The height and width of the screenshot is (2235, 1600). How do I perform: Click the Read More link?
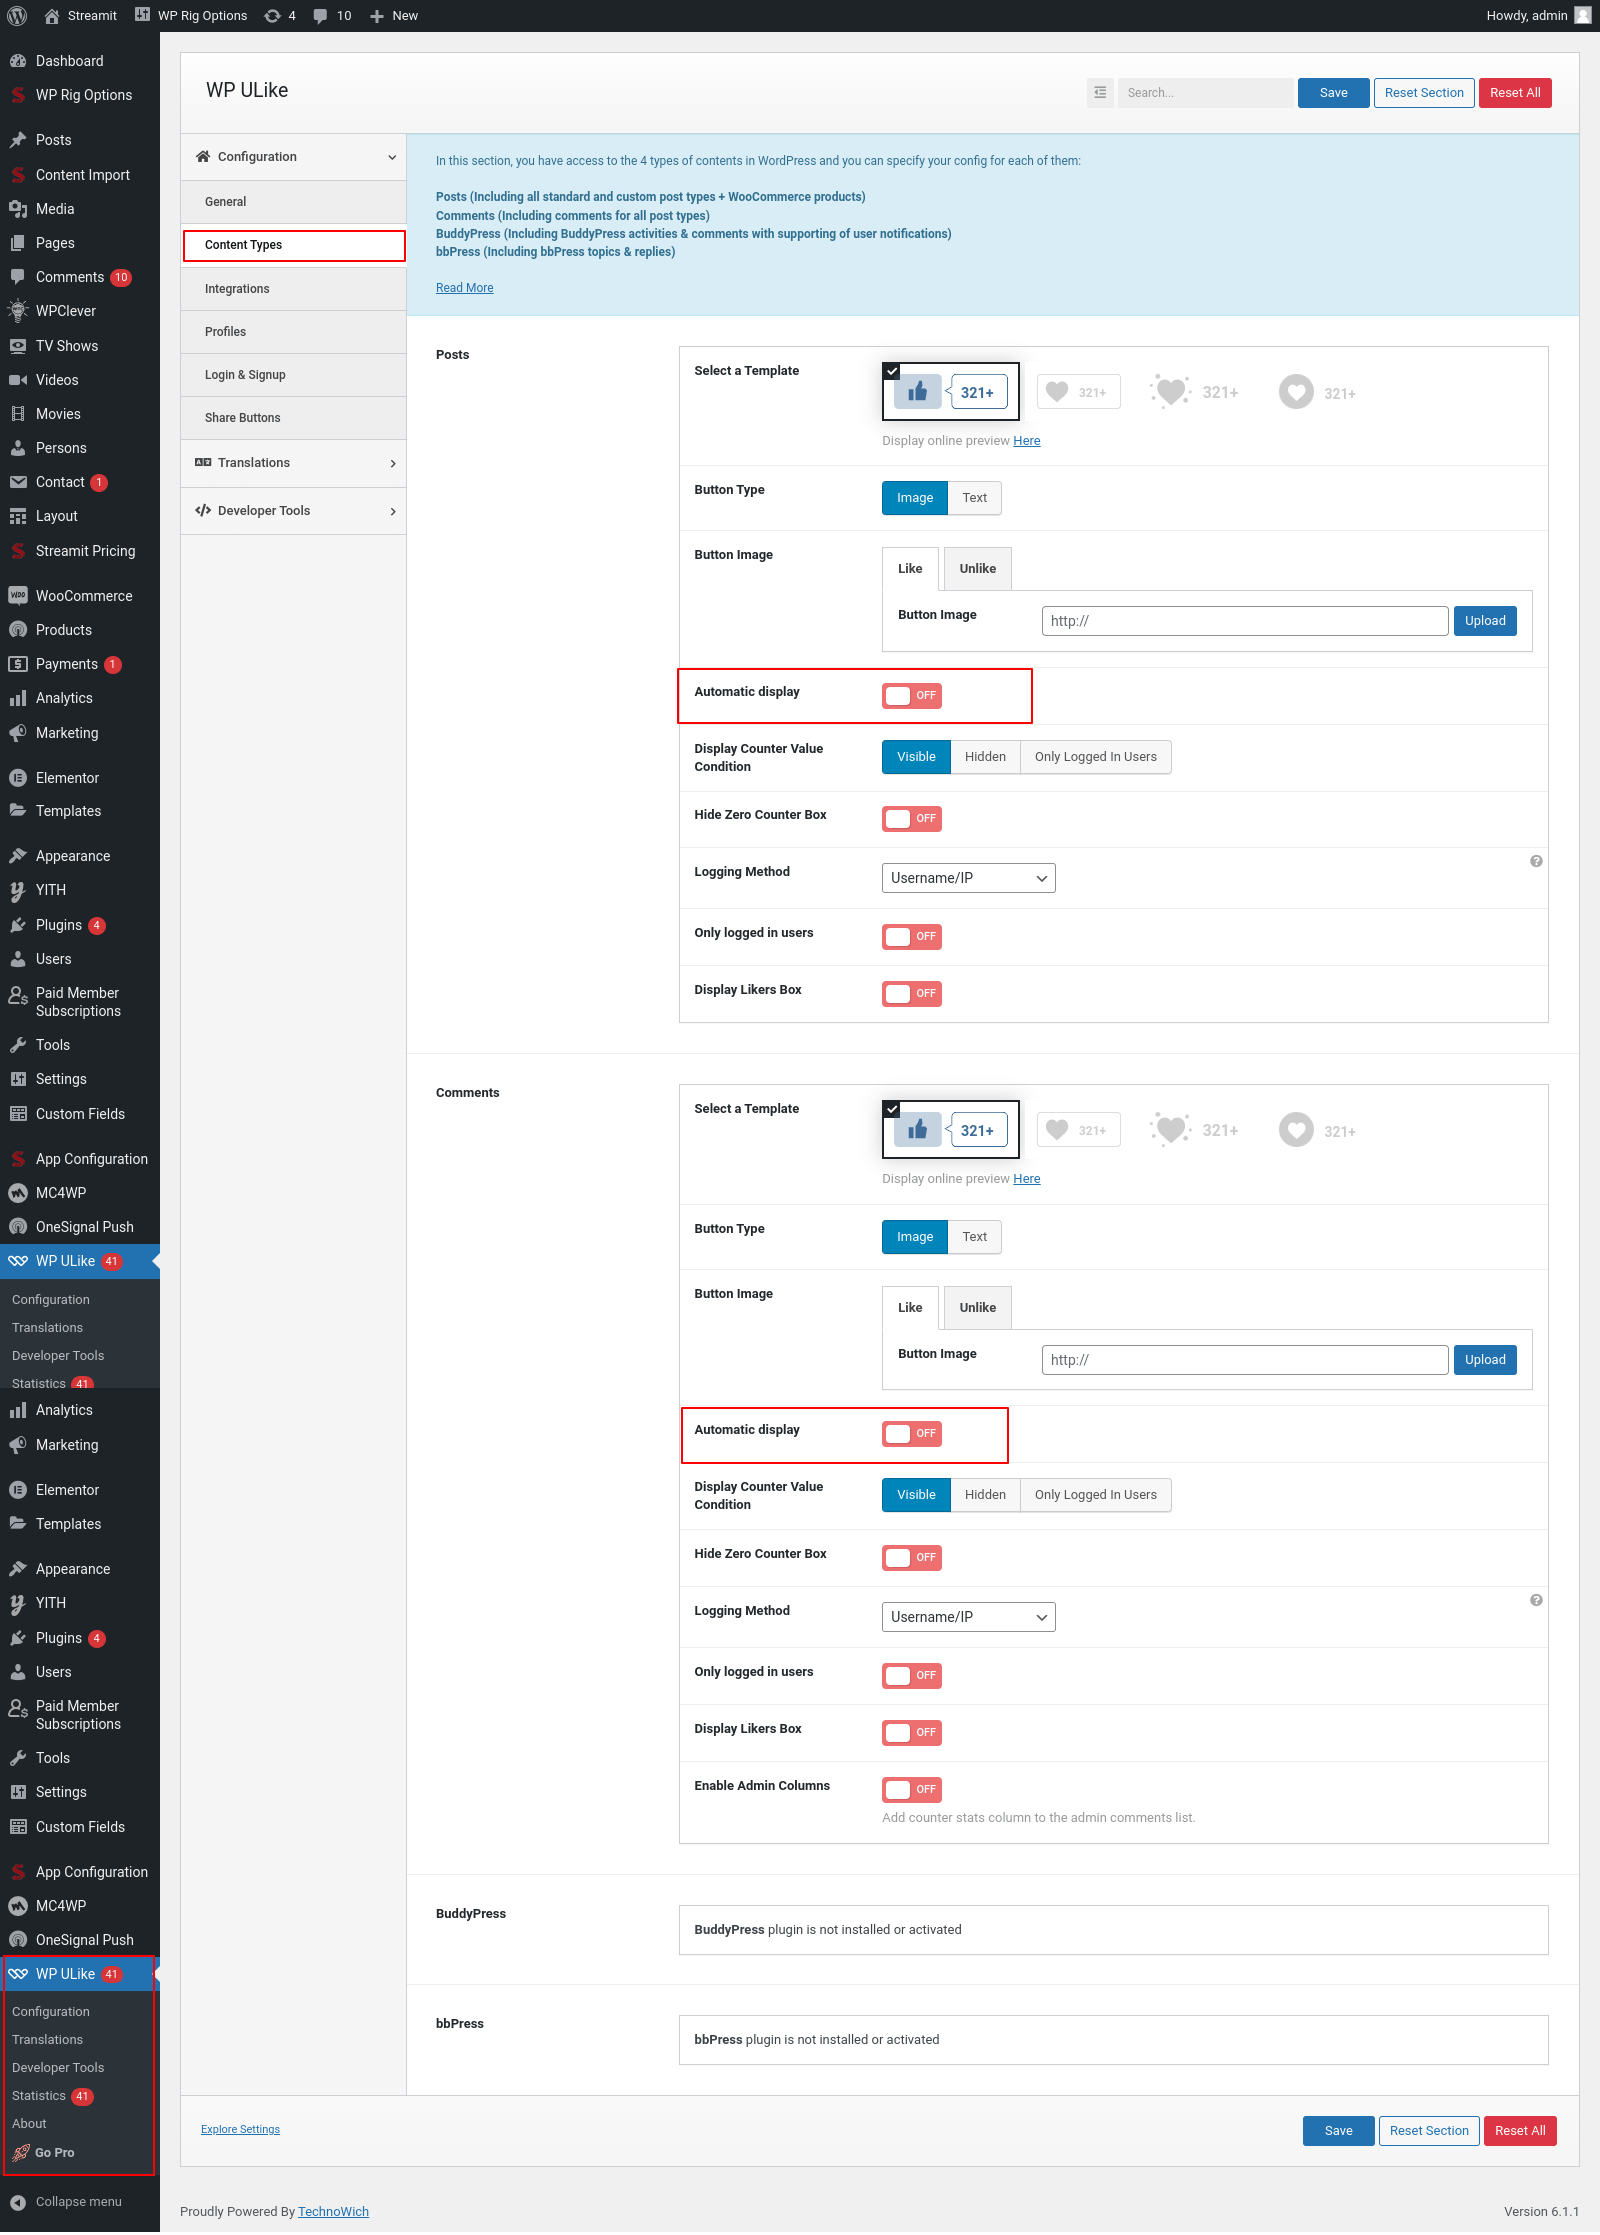464,288
